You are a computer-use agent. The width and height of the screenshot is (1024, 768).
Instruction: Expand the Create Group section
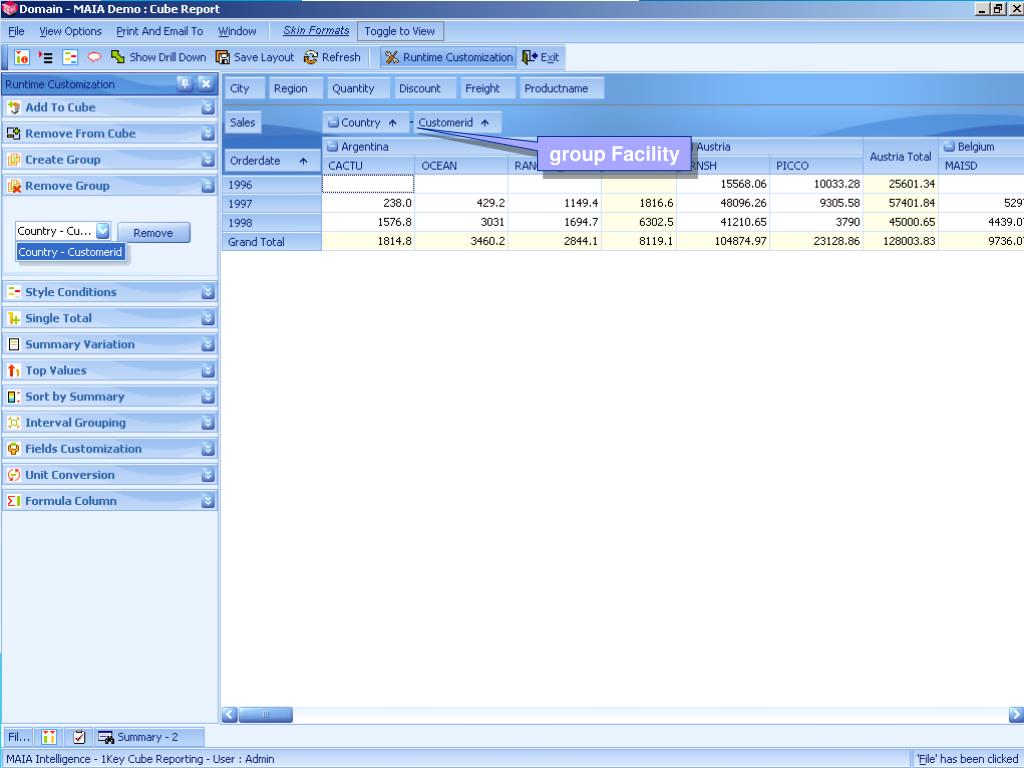[208, 160]
